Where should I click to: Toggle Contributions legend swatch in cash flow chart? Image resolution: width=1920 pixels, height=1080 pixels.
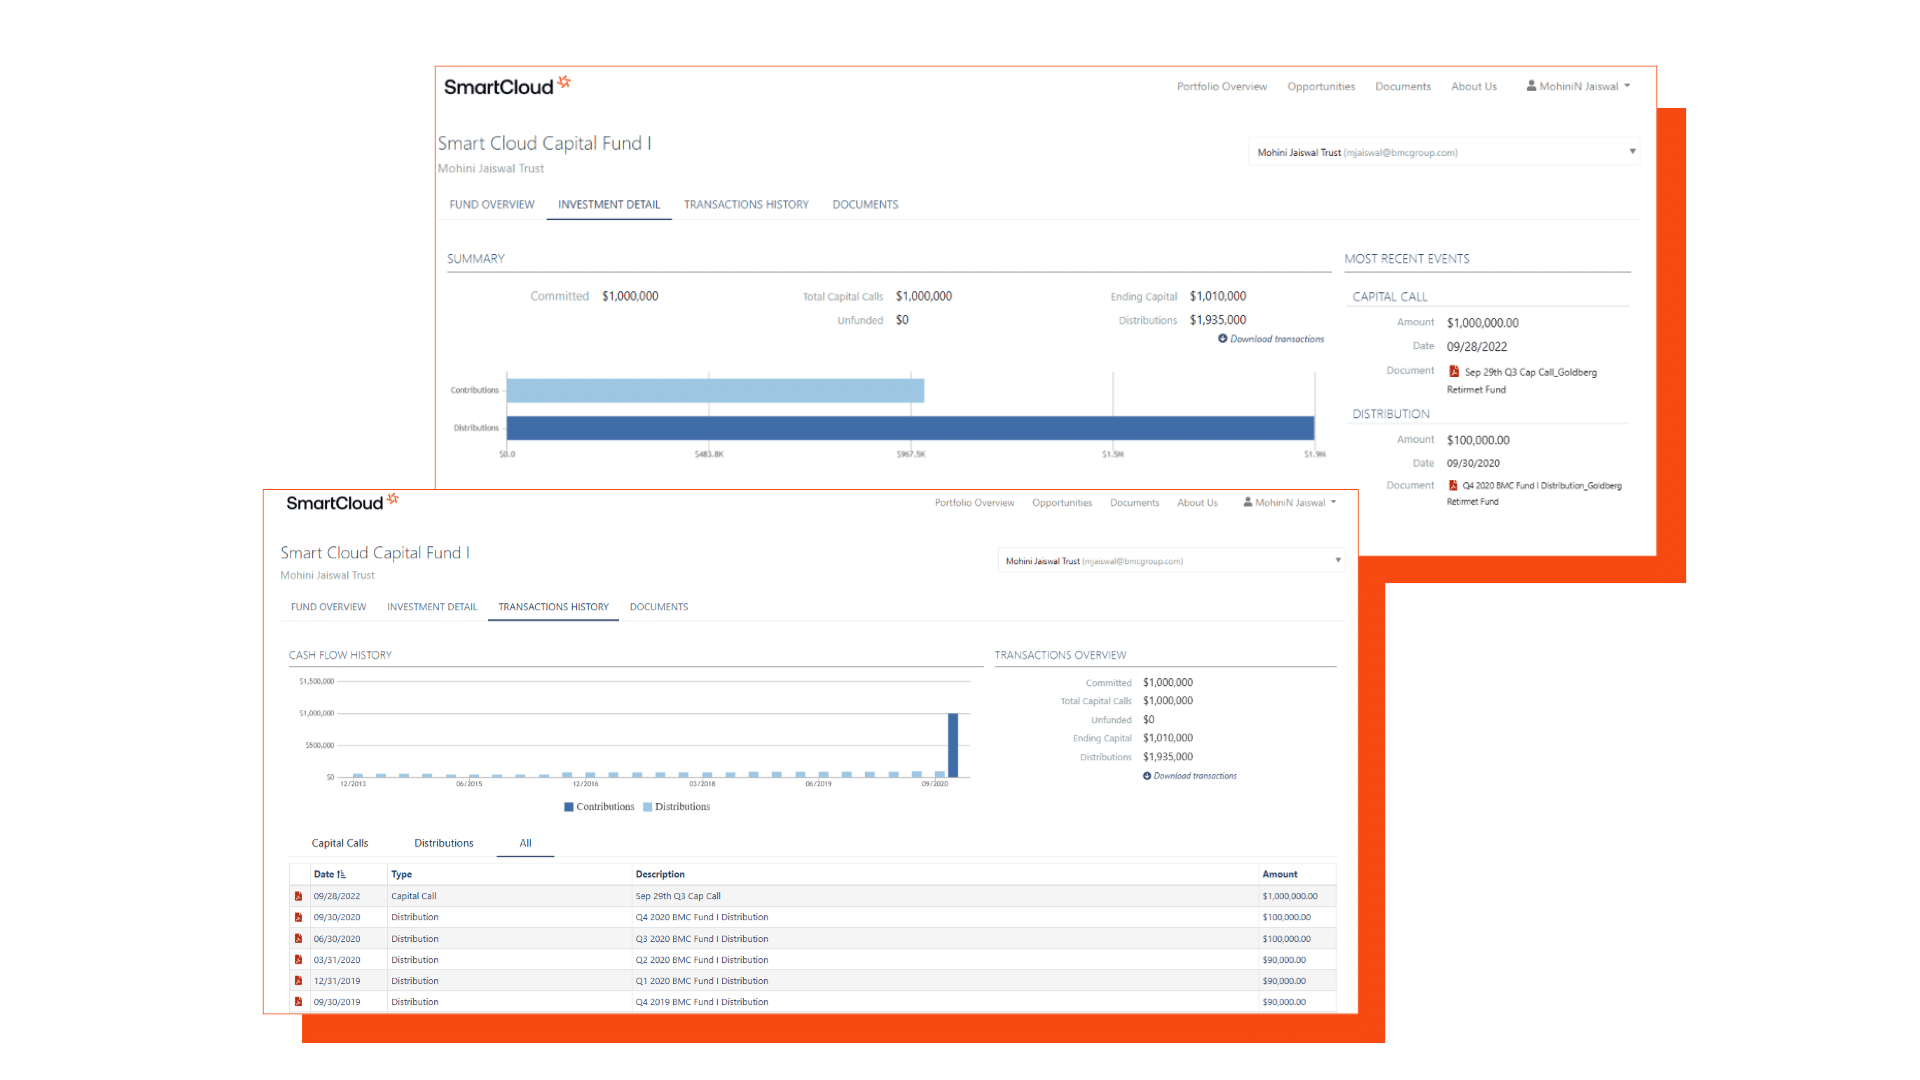tap(569, 807)
